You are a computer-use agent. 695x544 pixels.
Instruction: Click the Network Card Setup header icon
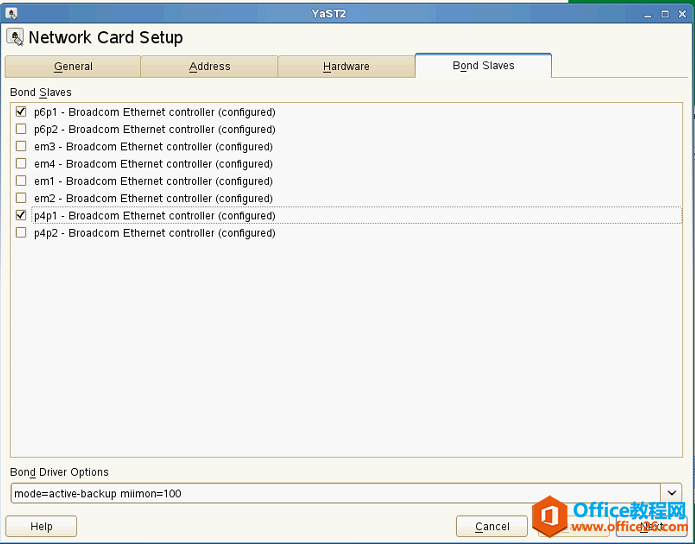[x=15, y=37]
